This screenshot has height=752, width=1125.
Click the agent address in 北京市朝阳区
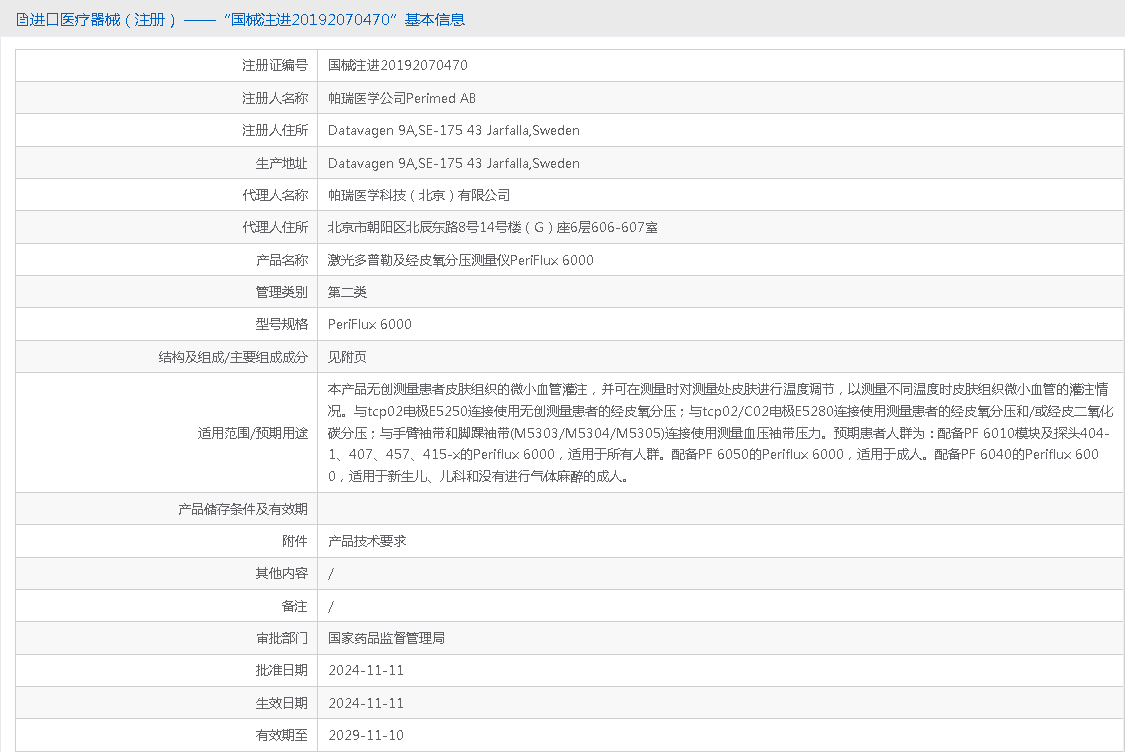click(492, 228)
